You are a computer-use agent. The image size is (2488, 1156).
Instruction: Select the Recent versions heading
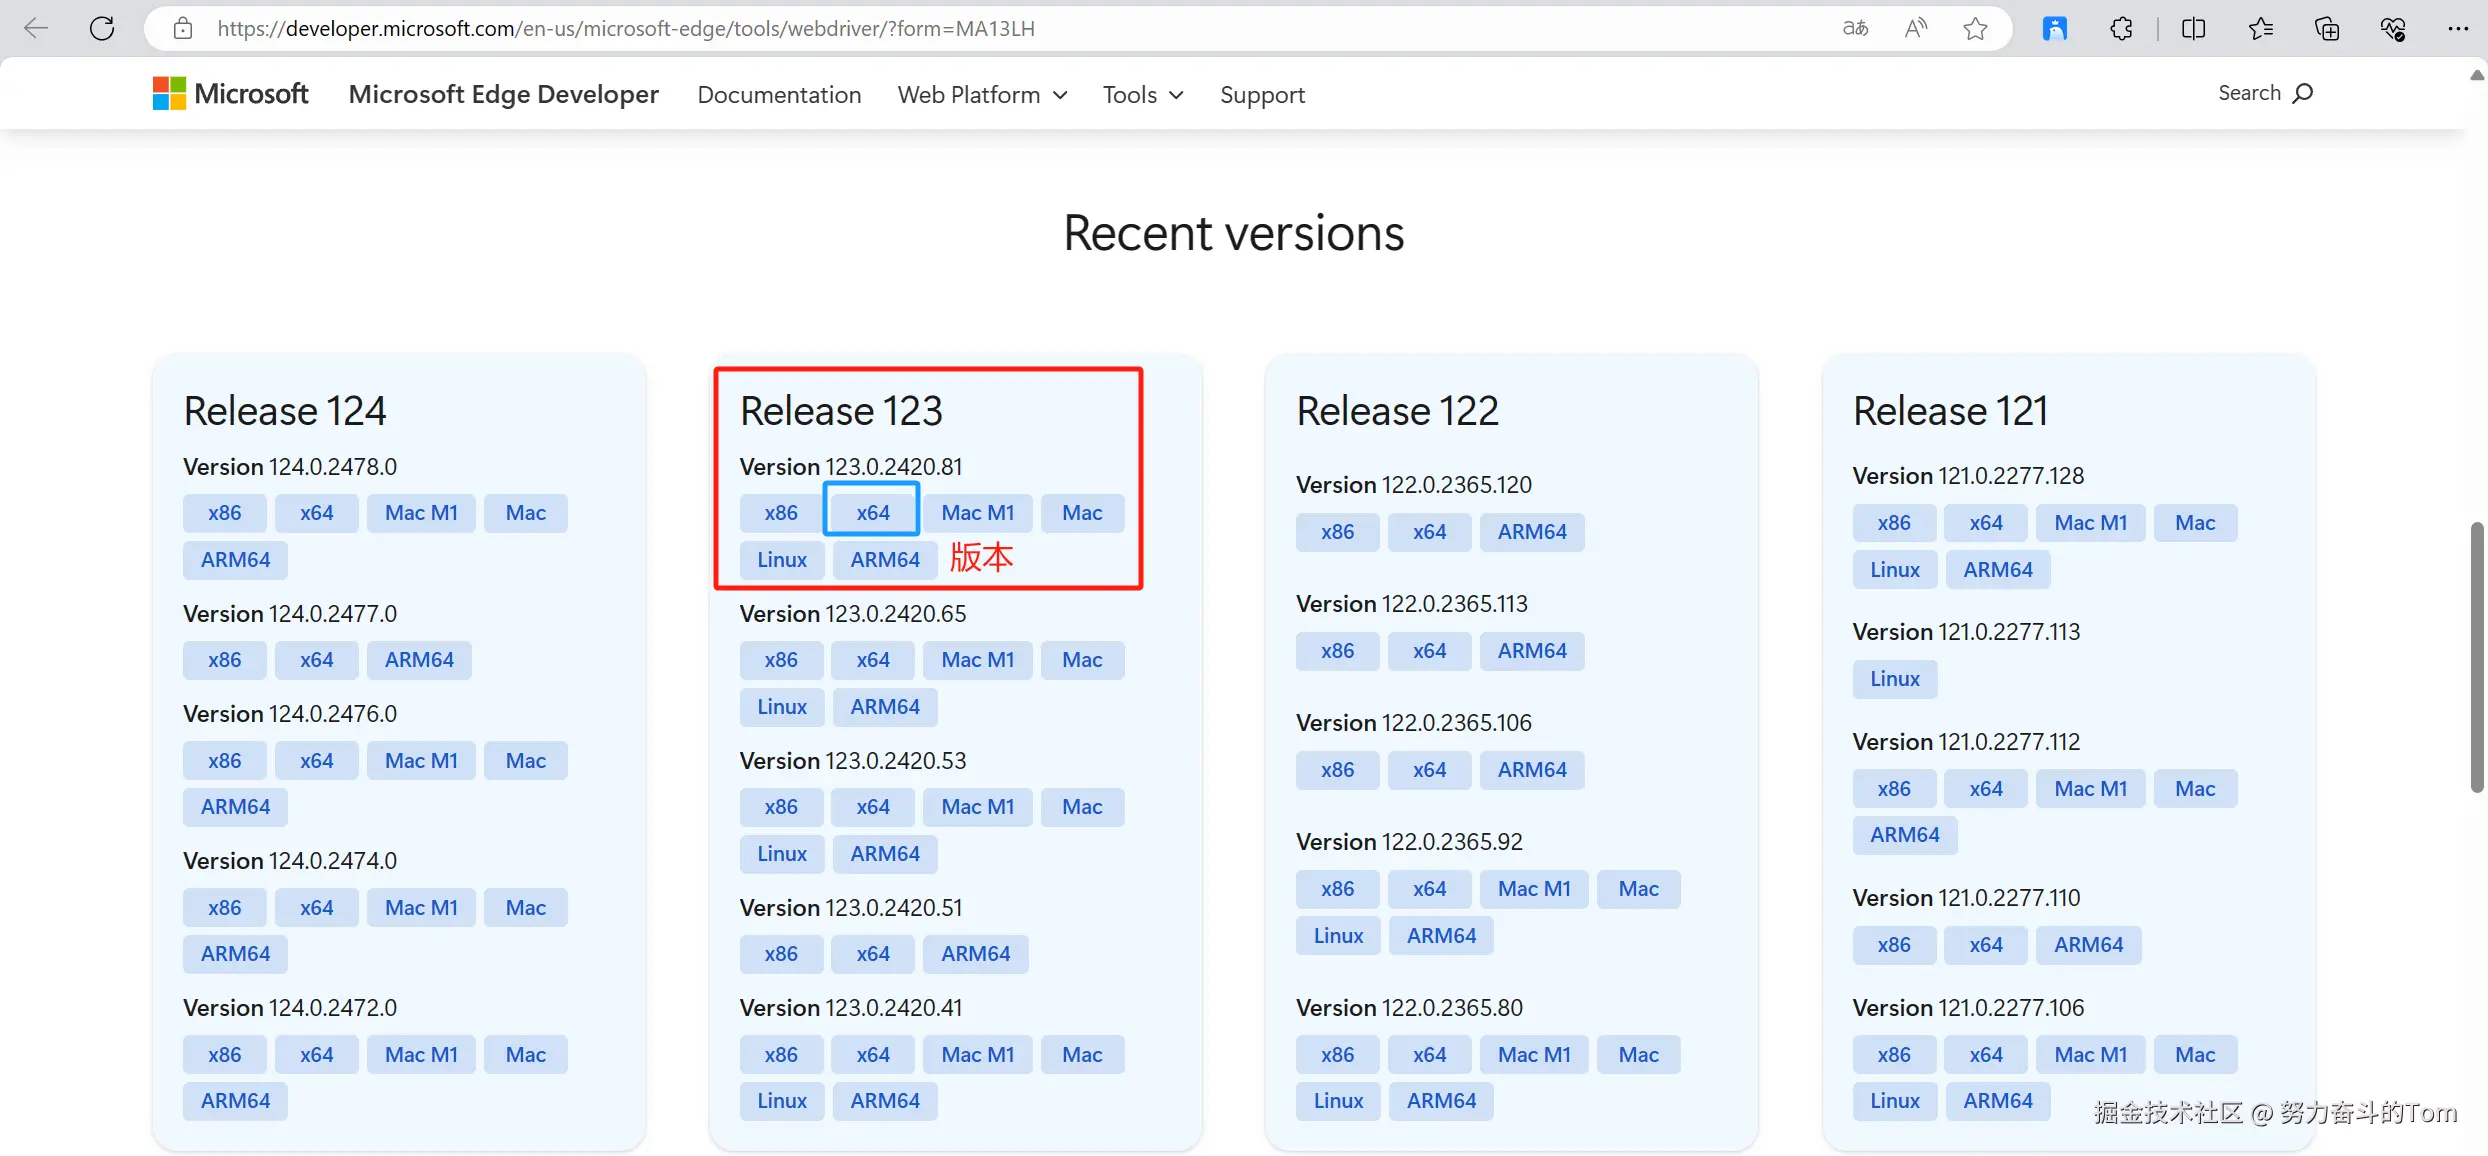pos(1233,233)
